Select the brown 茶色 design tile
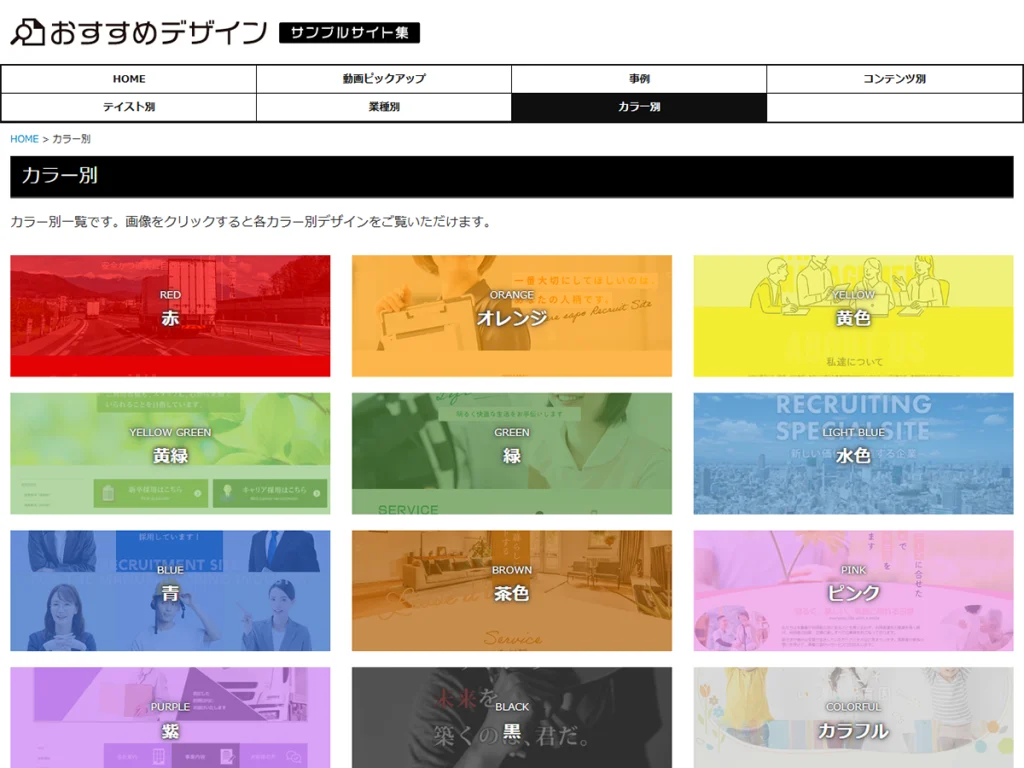This screenshot has width=1024, height=768. pyautogui.click(x=512, y=590)
